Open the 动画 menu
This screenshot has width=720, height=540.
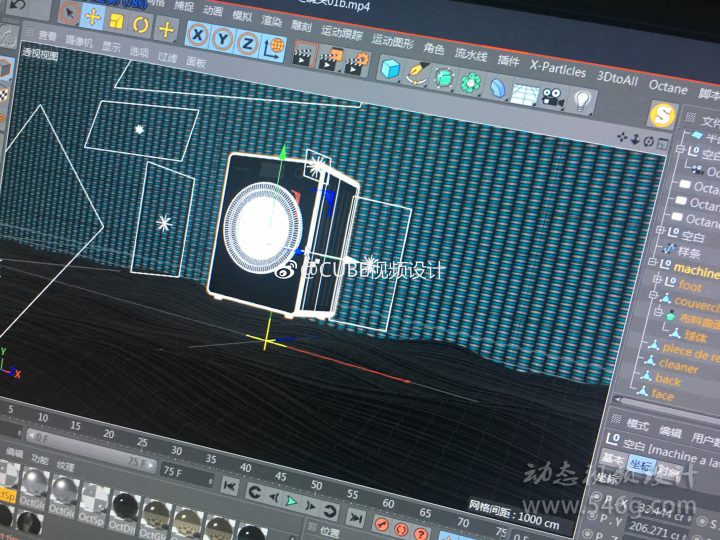(213, 10)
